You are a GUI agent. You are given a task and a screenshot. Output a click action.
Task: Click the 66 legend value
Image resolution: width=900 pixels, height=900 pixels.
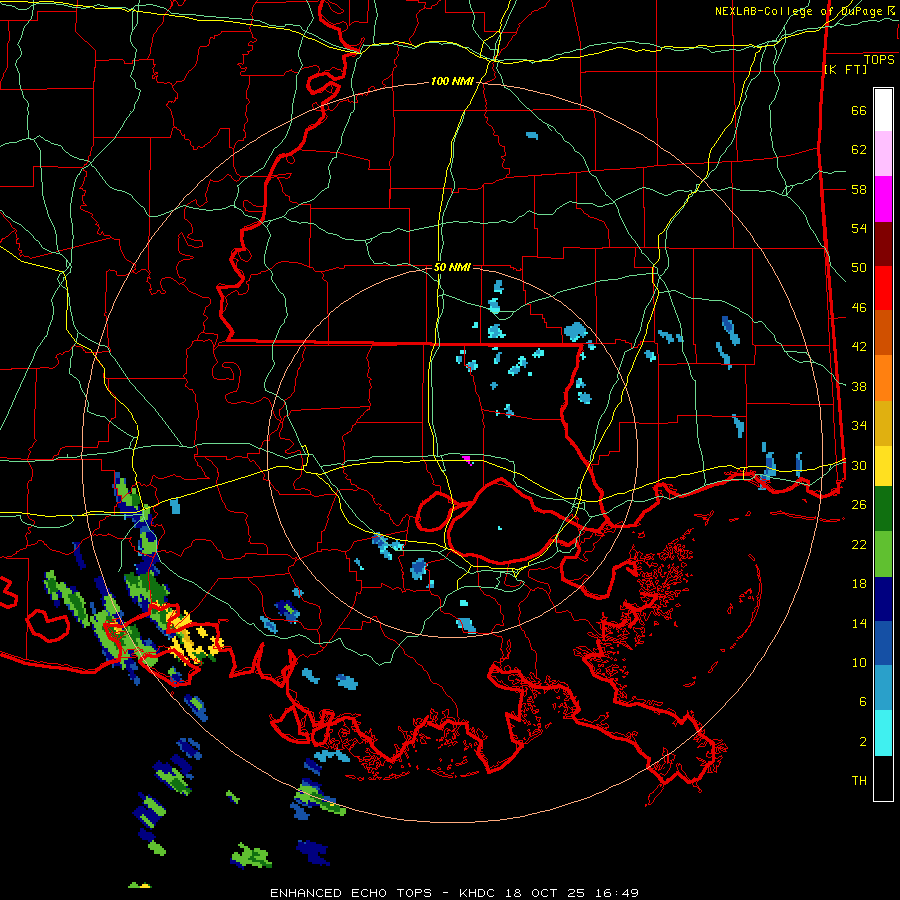tap(859, 111)
